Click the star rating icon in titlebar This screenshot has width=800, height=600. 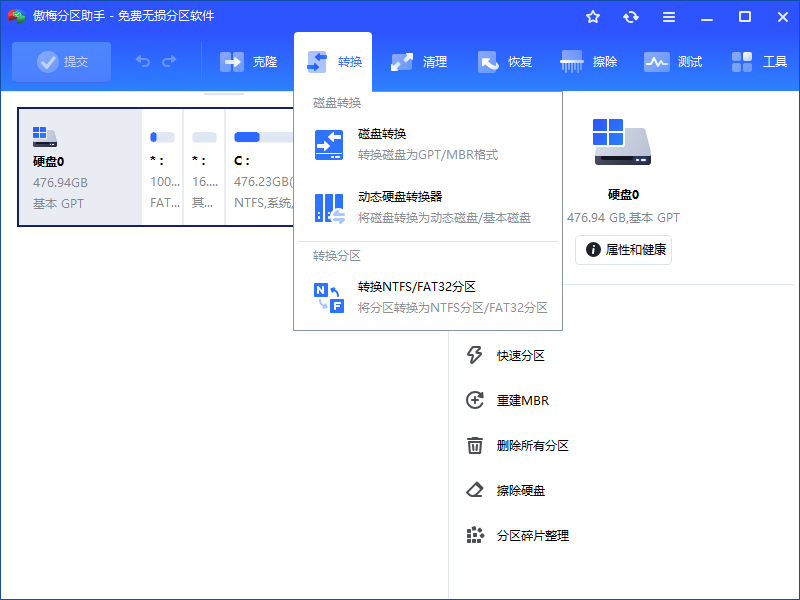(592, 16)
